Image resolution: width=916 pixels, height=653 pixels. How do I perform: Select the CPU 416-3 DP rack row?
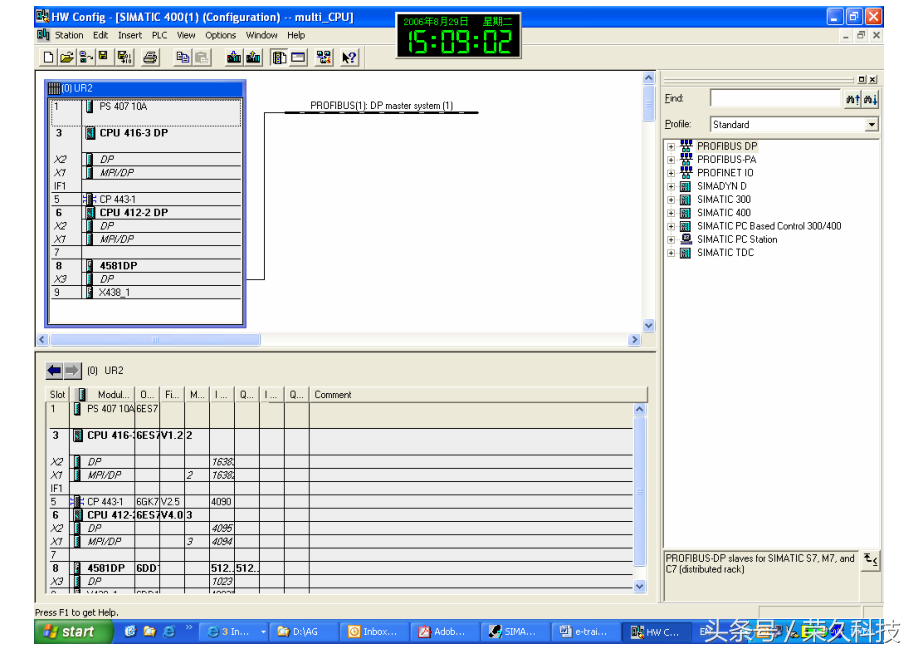(133, 133)
